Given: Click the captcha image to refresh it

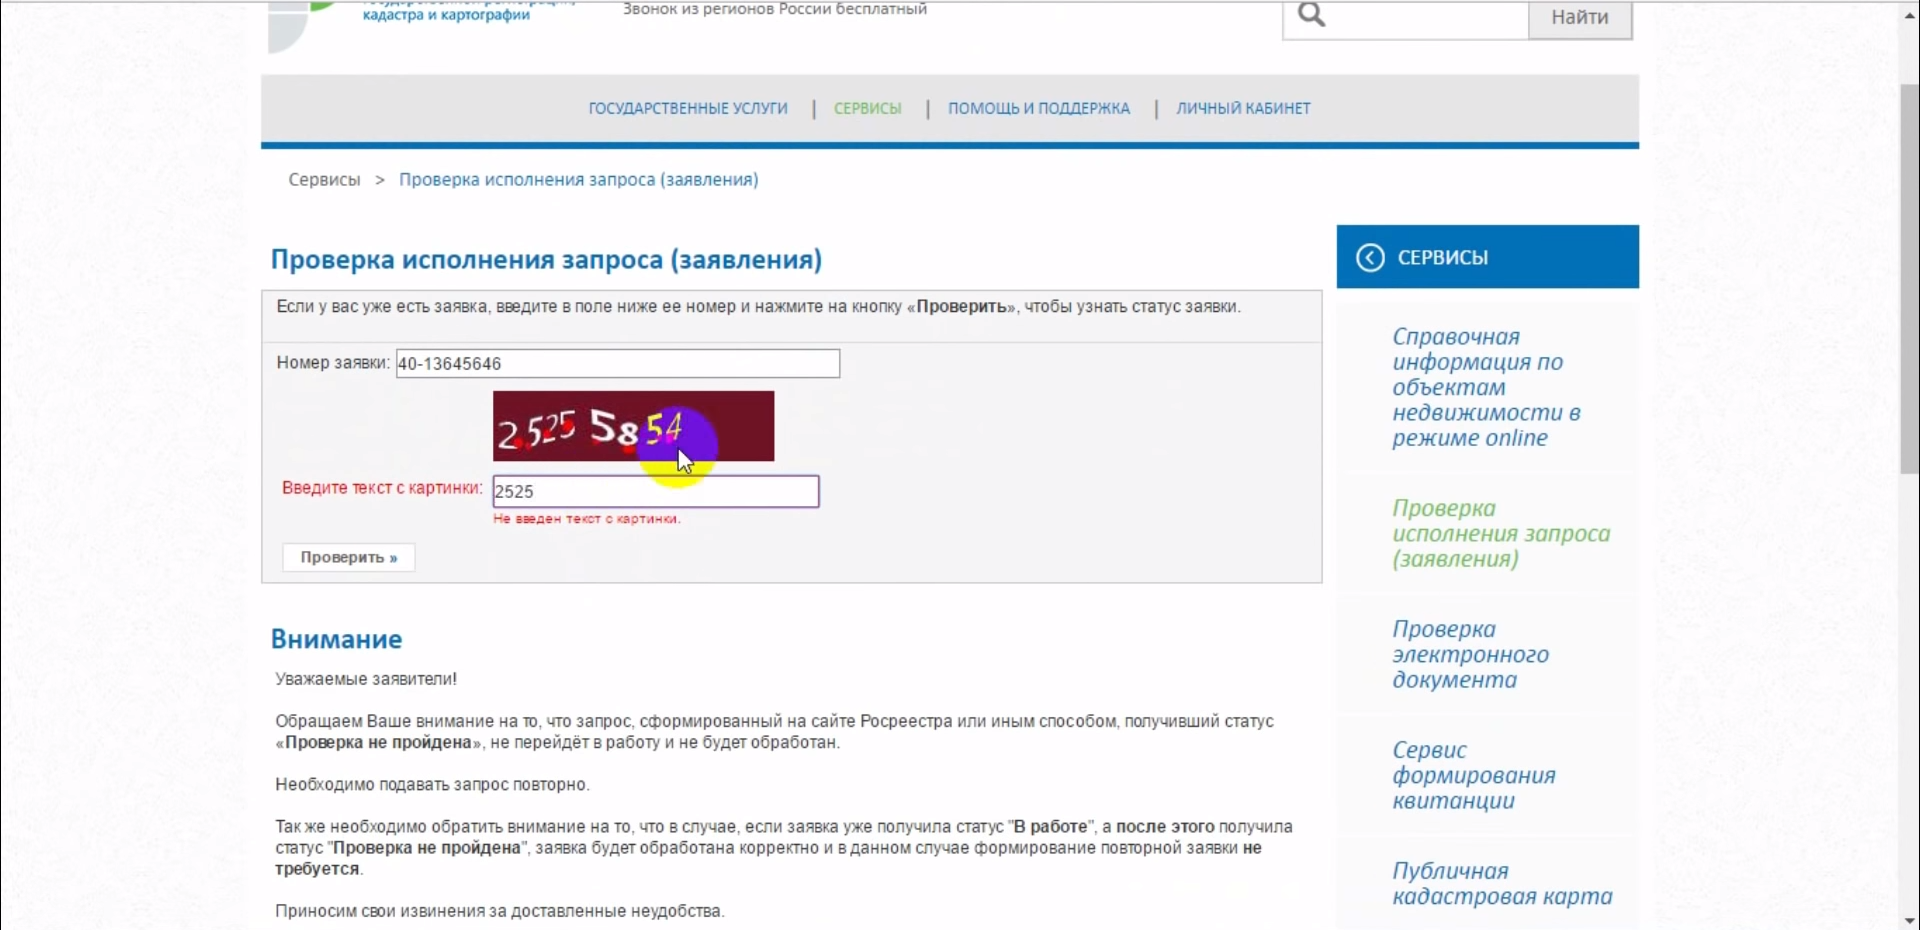Looking at the screenshot, I should coord(633,426).
